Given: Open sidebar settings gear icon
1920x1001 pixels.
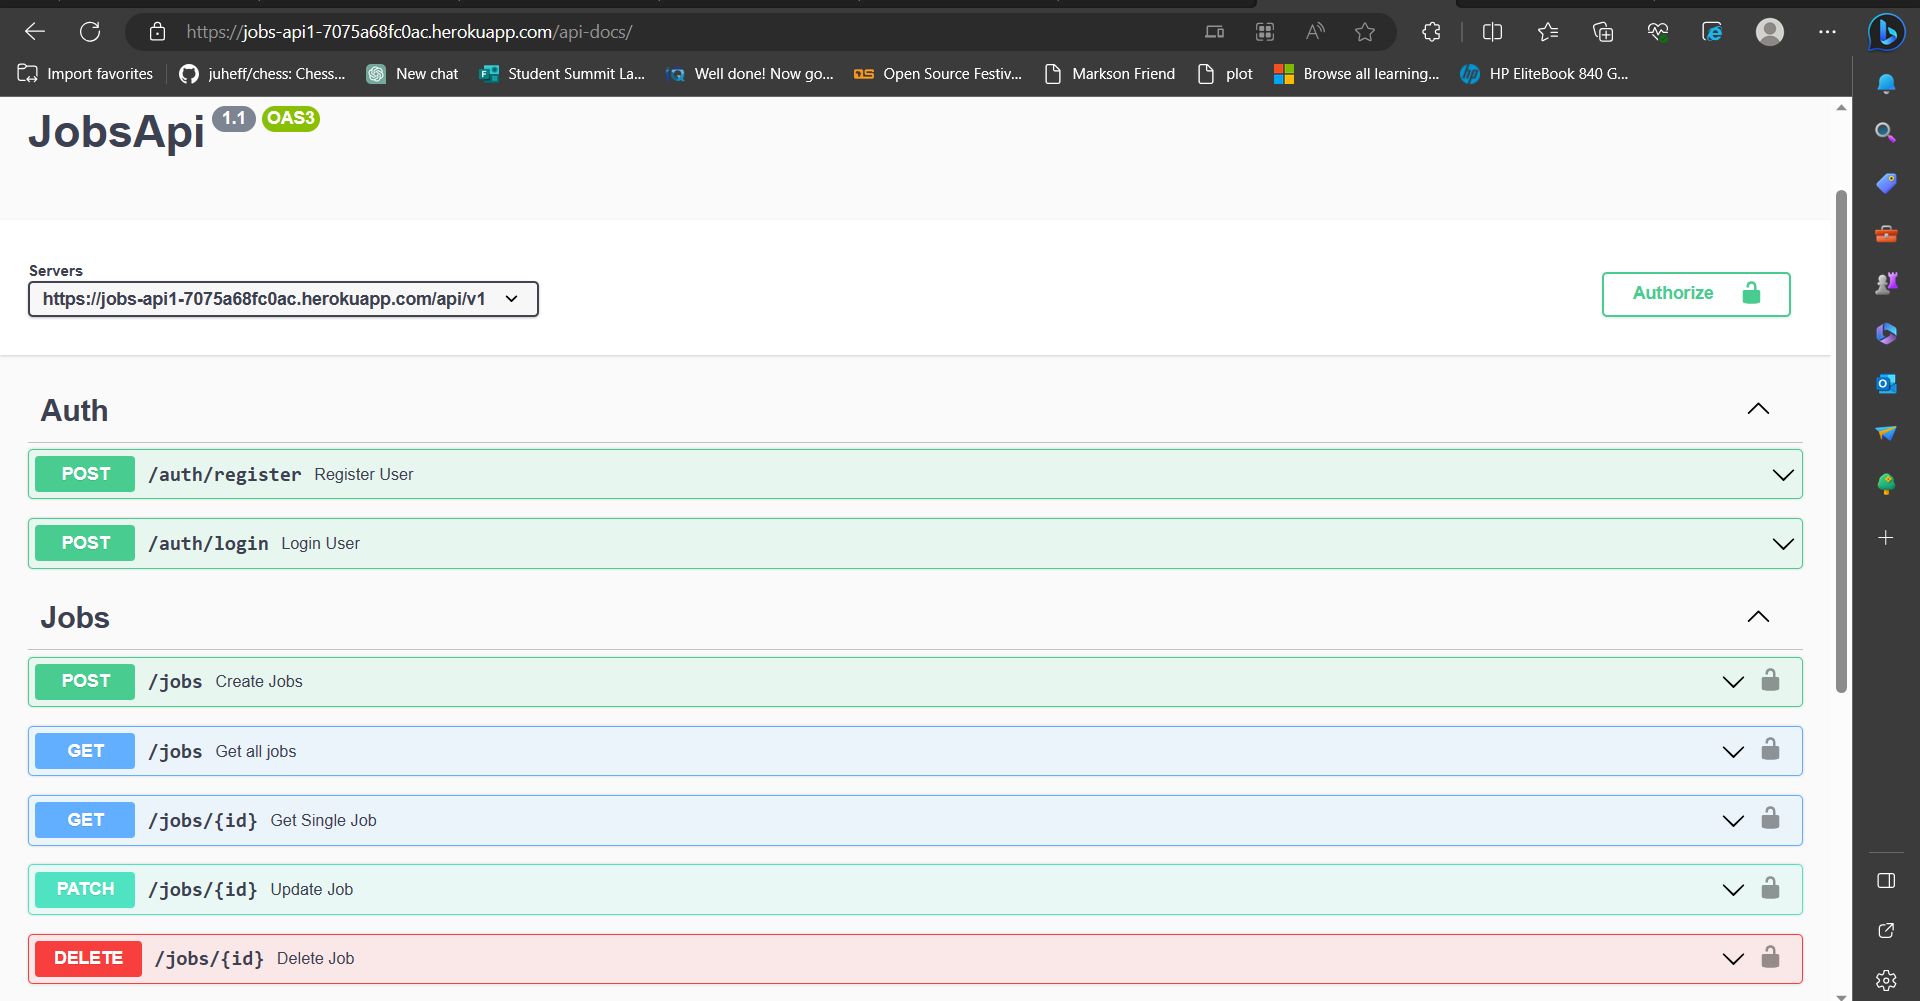Looking at the screenshot, I should tap(1886, 980).
